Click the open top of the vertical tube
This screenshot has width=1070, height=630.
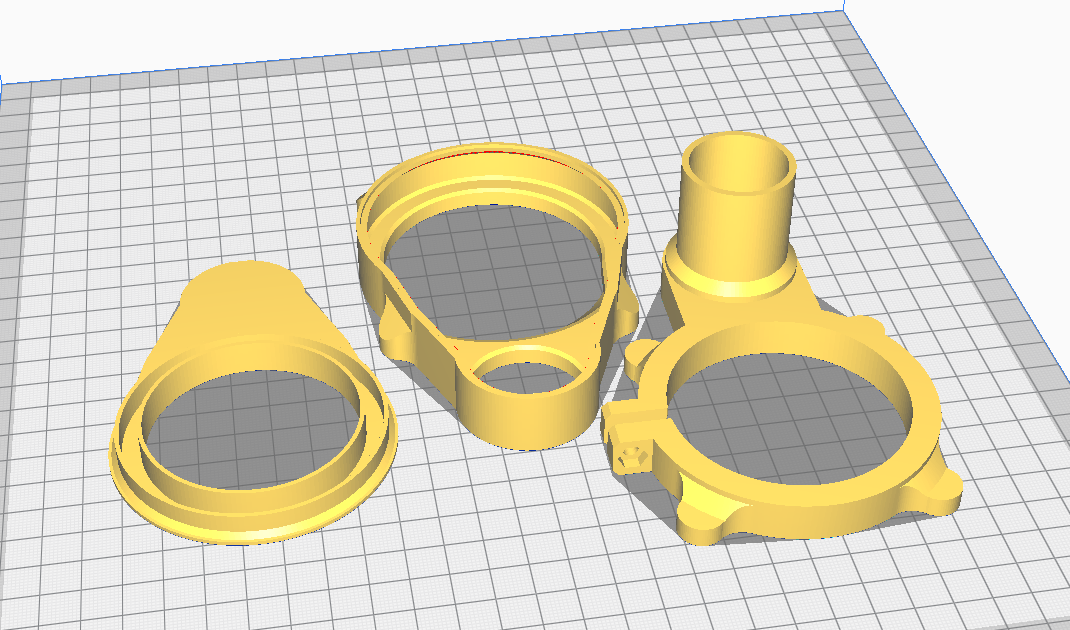pyautogui.click(x=739, y=158)
